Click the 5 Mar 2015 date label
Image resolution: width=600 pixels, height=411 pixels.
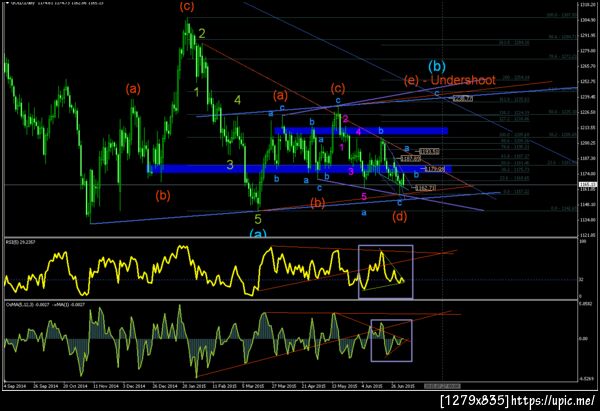253,386
